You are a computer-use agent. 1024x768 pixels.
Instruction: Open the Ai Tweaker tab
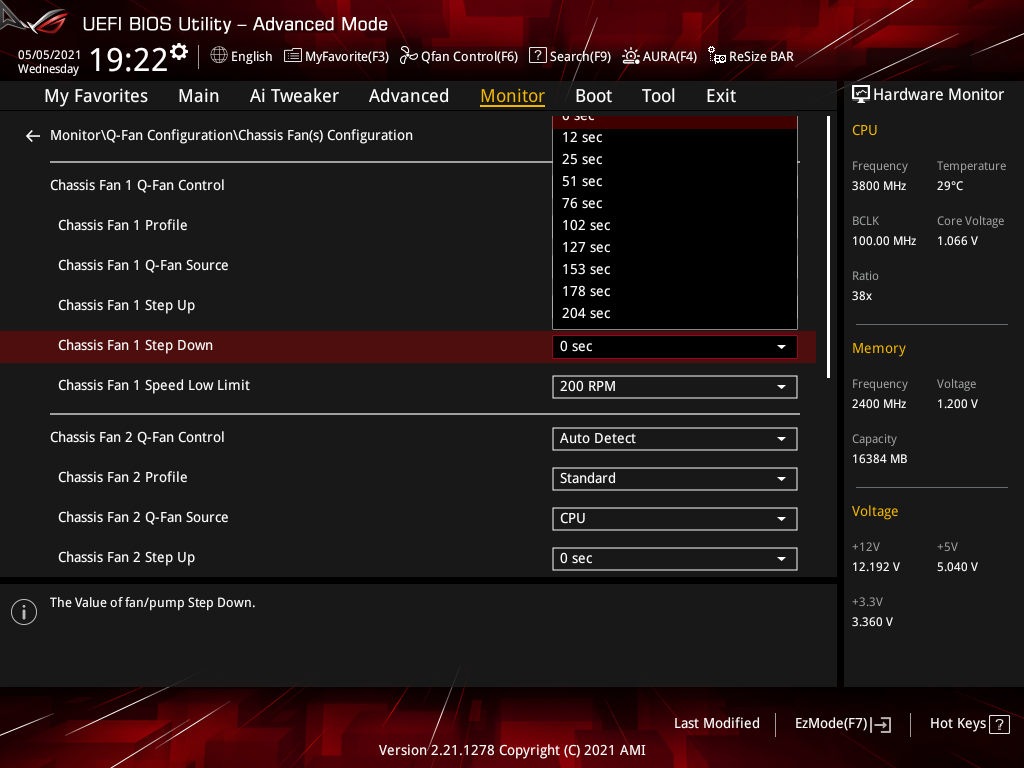point(294,96)
